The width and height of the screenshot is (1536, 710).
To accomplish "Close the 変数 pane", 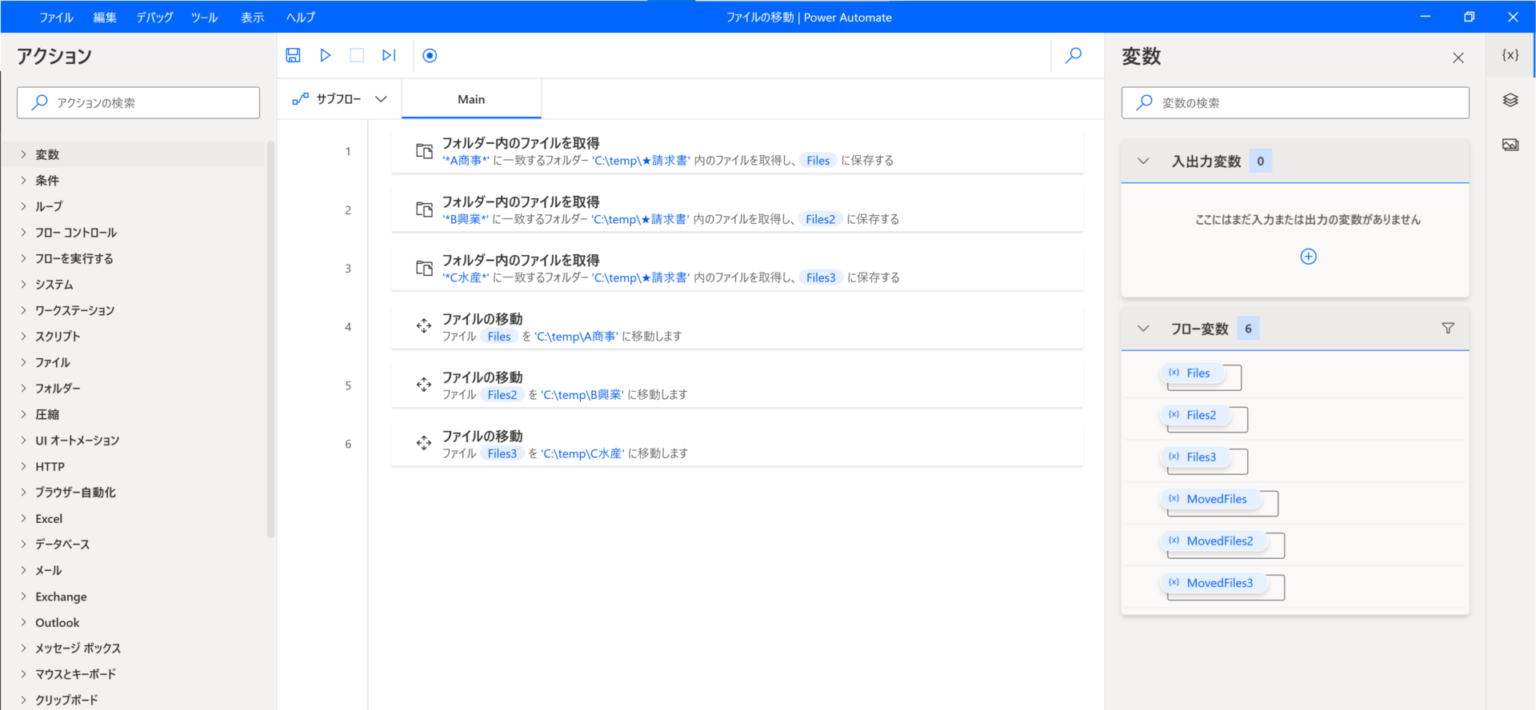I will [1457, 57].
